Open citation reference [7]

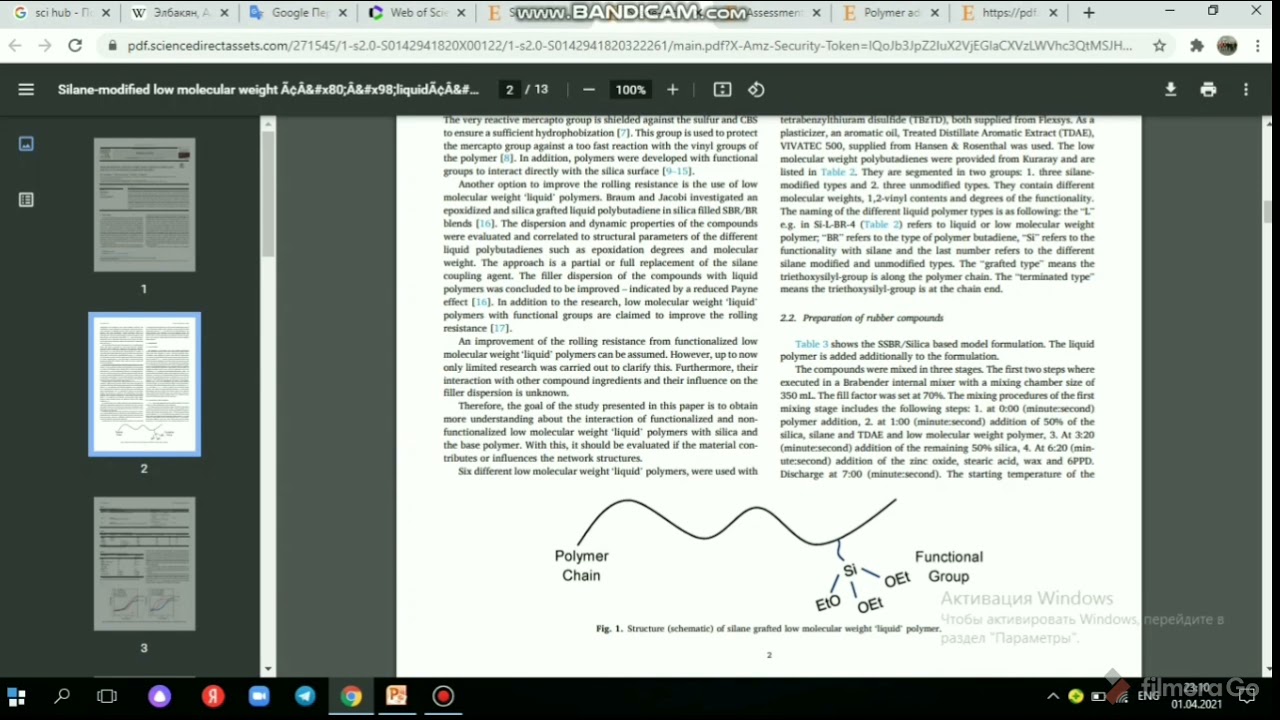point(623,133)
